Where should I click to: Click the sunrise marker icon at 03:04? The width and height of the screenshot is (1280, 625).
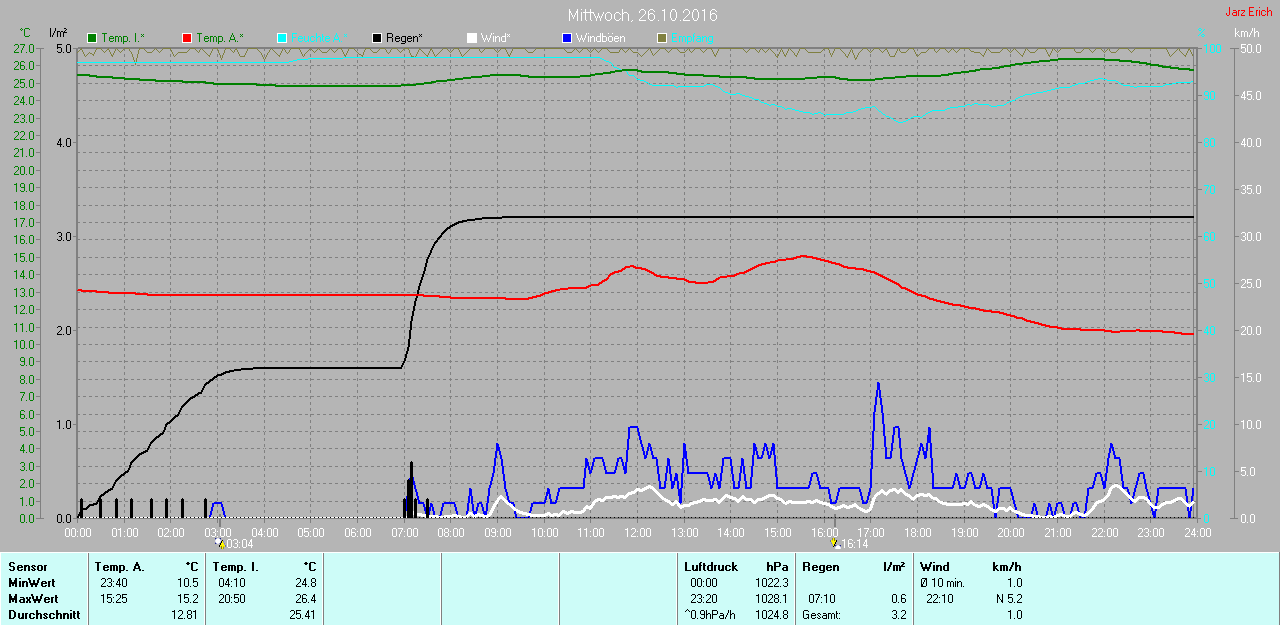tap(220, 543)
